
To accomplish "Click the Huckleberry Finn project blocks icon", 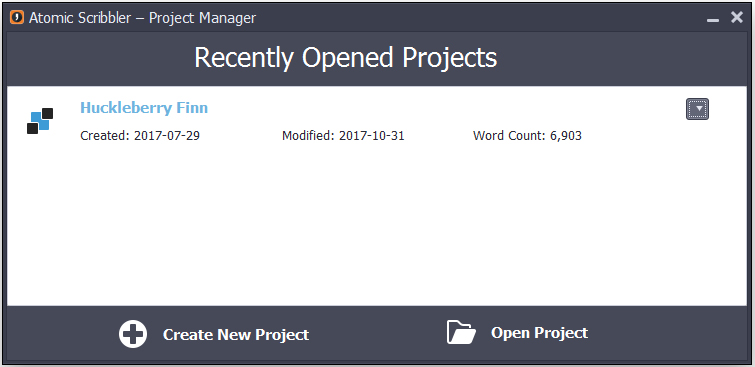I will pos(40,121).
